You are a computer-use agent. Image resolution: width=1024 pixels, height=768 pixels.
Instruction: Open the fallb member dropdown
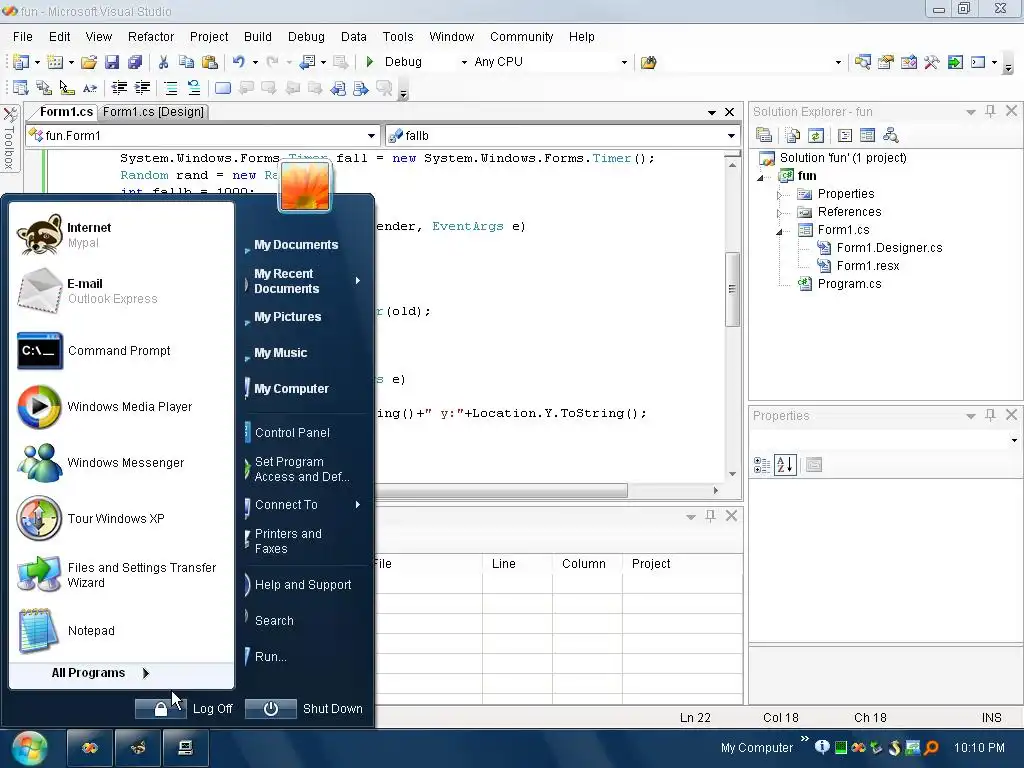731,136
